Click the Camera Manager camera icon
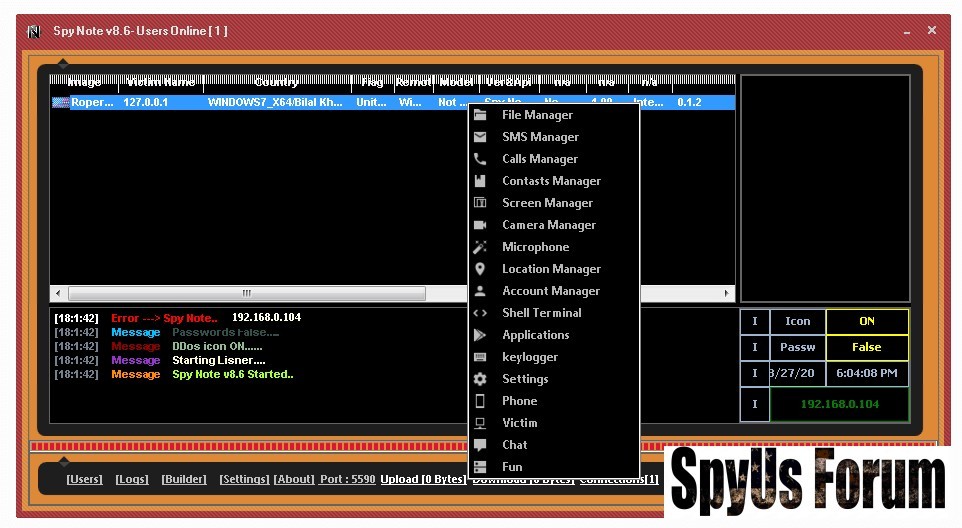 pos(480,225)
